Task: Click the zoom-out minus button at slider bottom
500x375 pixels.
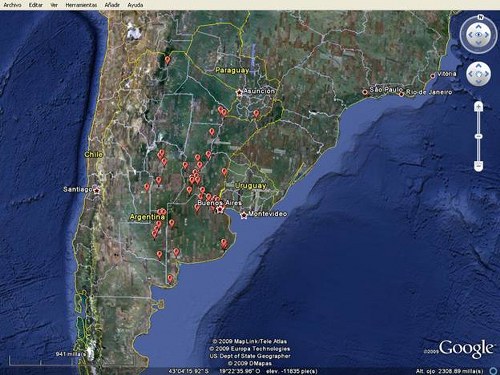Action: click(478, 166)
